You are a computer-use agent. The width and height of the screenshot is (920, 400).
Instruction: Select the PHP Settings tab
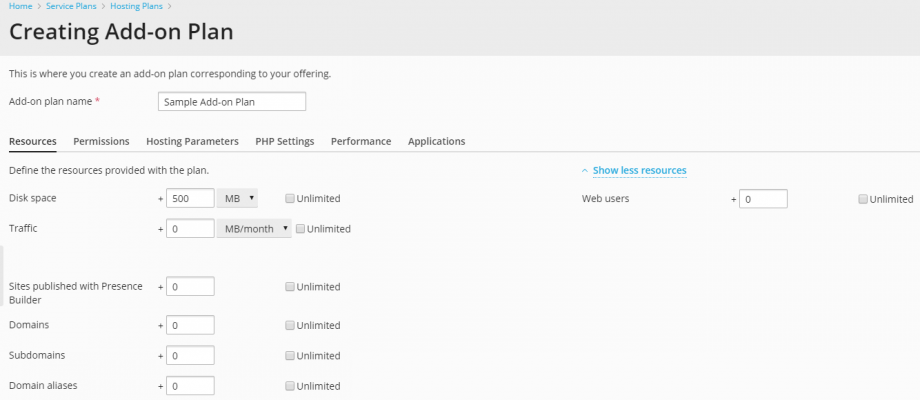[284, 142]
